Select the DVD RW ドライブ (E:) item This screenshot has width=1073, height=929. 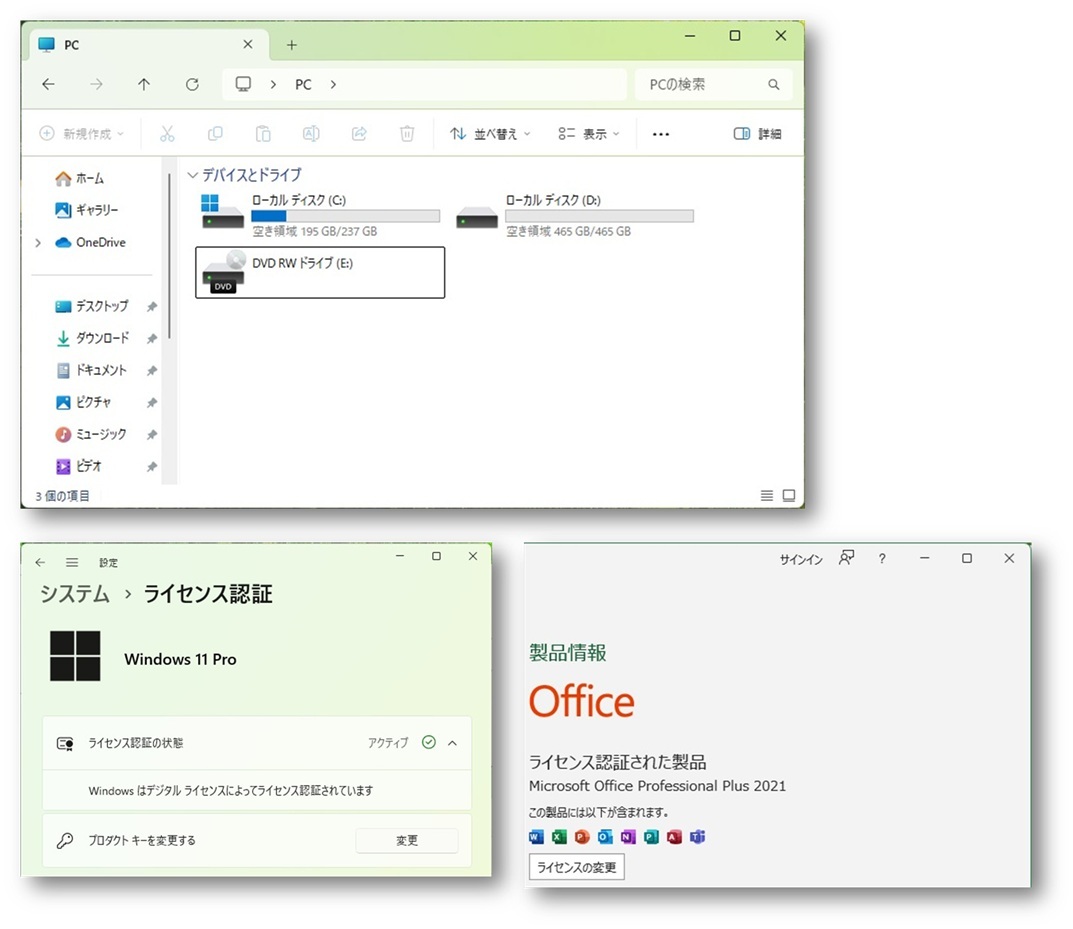click(320, 272)
